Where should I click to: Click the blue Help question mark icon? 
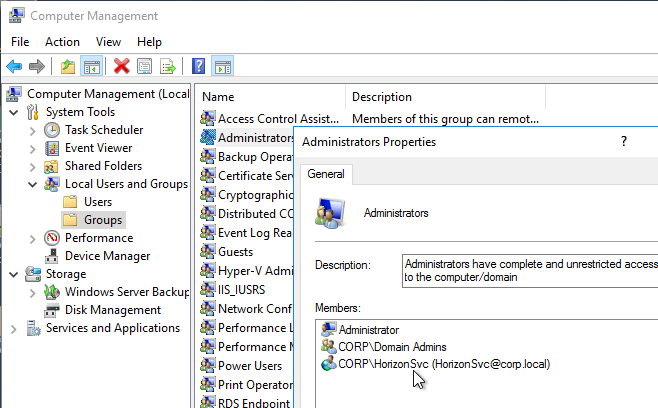(198, 66)
